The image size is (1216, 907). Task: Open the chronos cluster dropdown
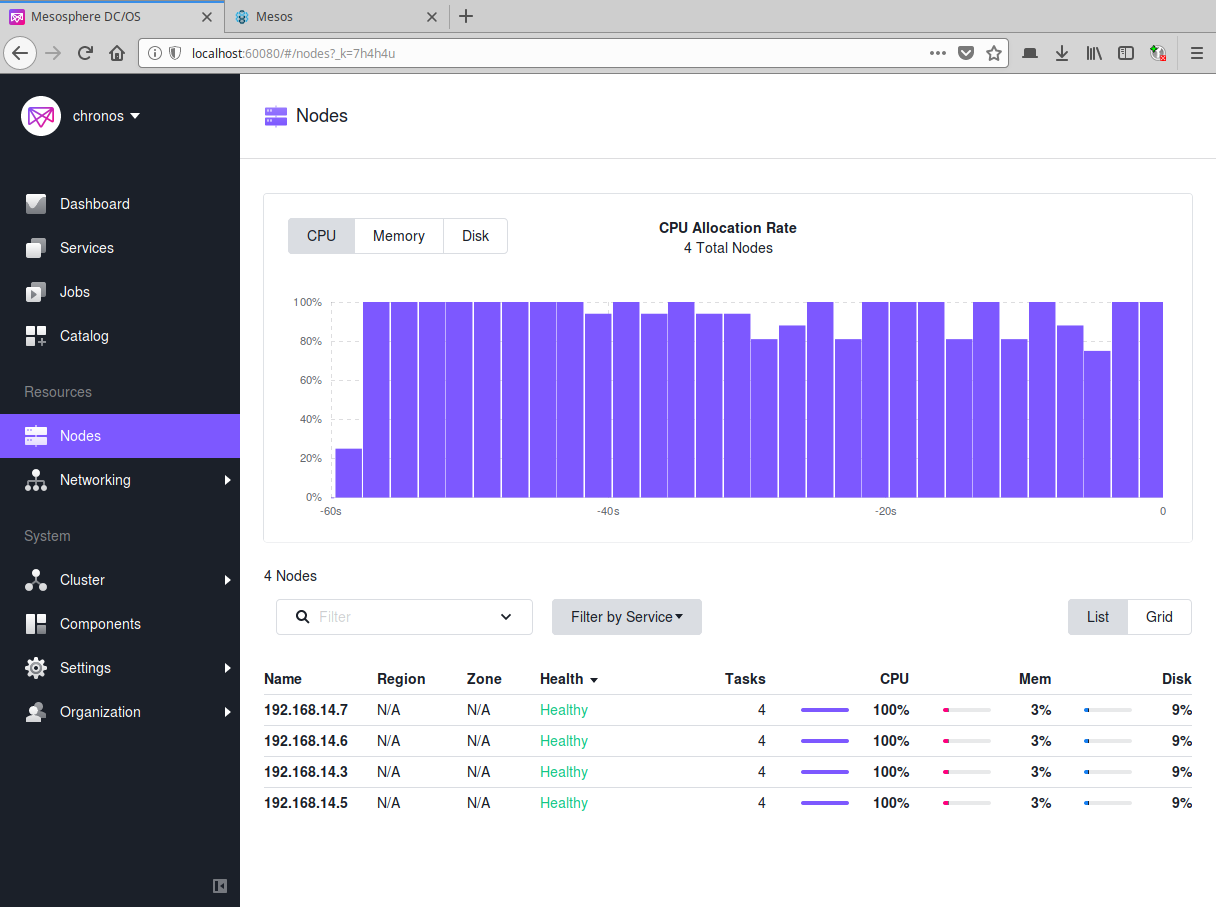(107, 116)
